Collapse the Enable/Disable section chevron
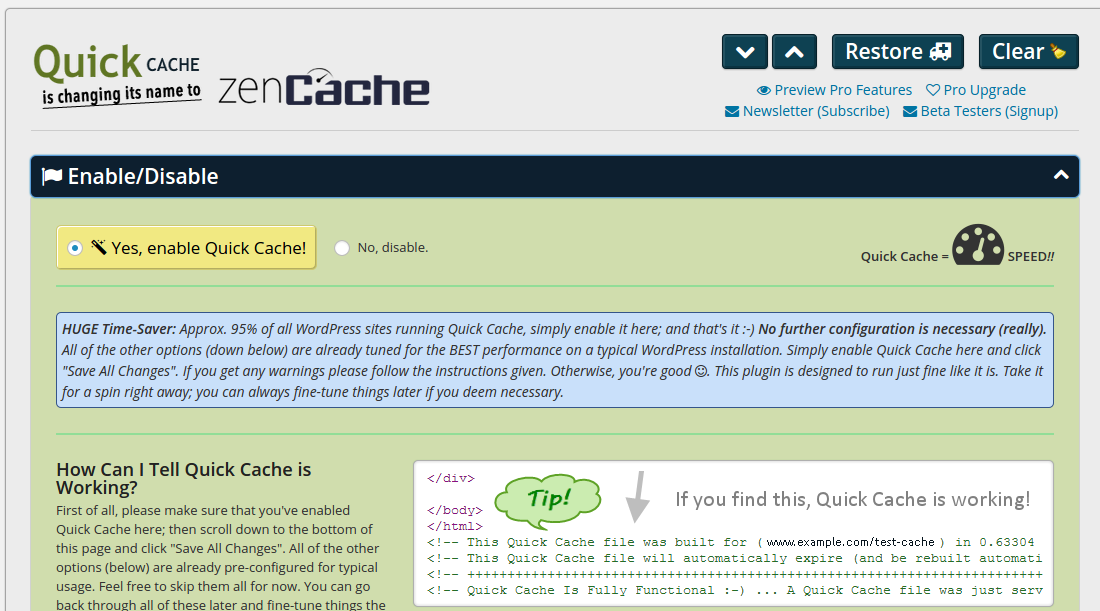Viewport: 1100px width, 611px height. (x=1061, y=176)
